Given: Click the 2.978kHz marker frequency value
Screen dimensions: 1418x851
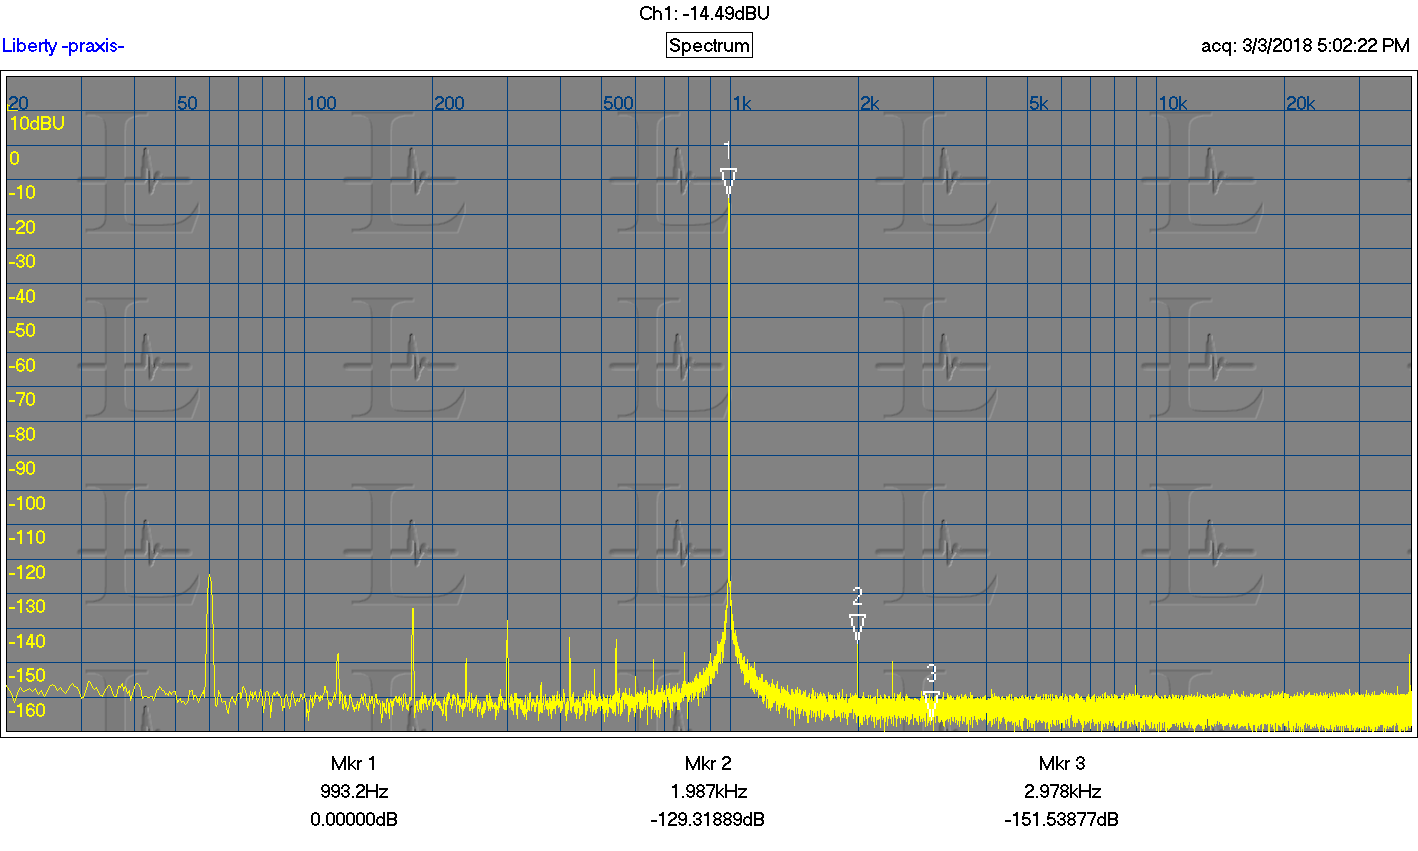Looking at the screenshot, I should [x=1062, y=792].
